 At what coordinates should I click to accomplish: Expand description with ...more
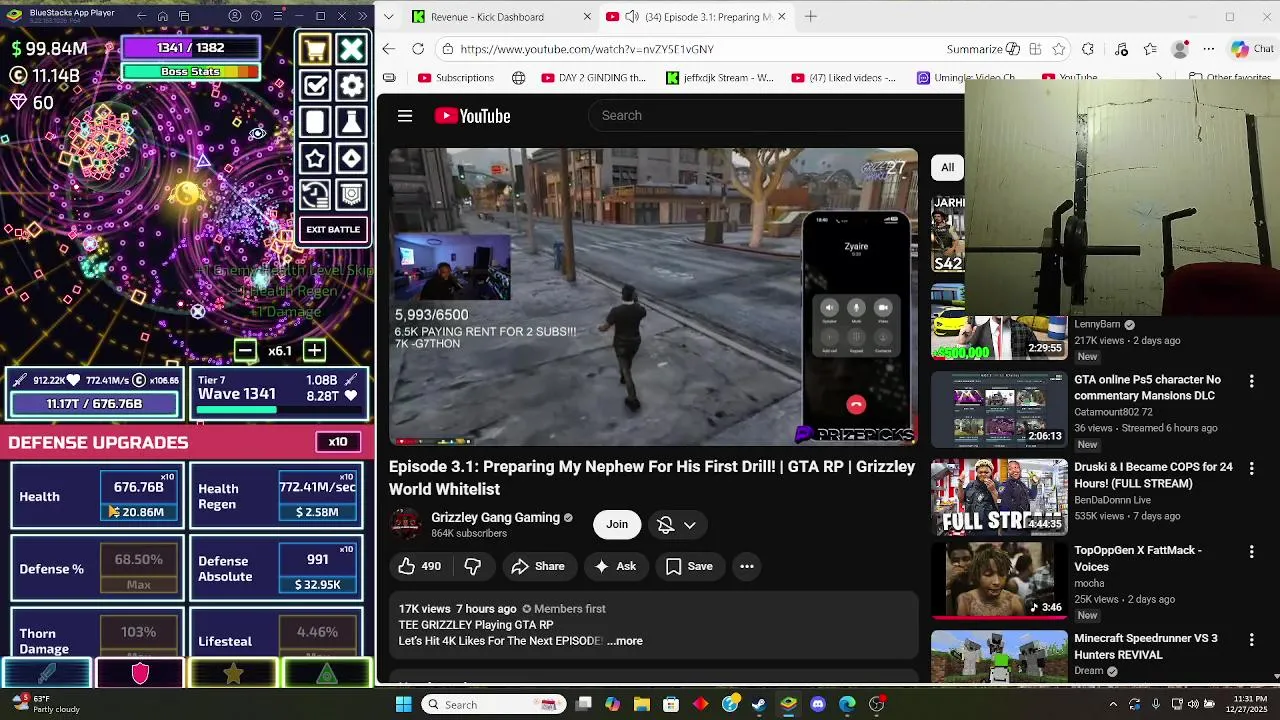(625, 641)
